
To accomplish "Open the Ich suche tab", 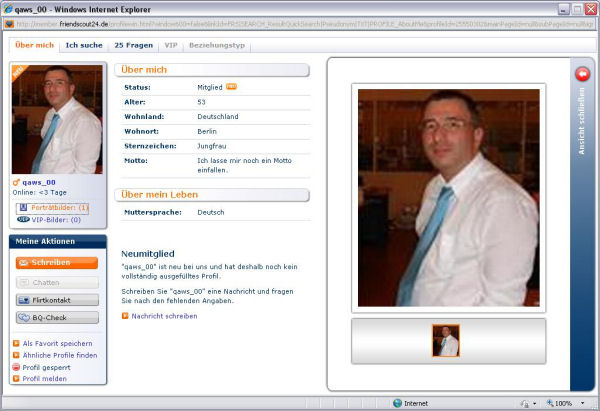I will (x=84, y=45).
